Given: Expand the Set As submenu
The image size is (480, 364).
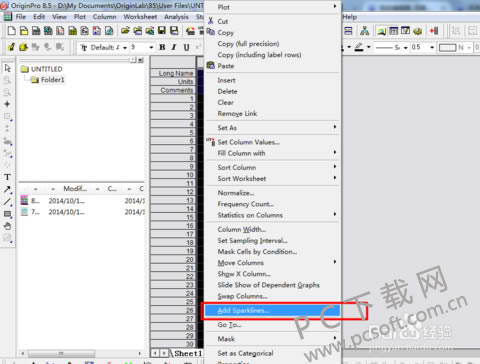Looking at the screenshot, I should click(273, 128).
